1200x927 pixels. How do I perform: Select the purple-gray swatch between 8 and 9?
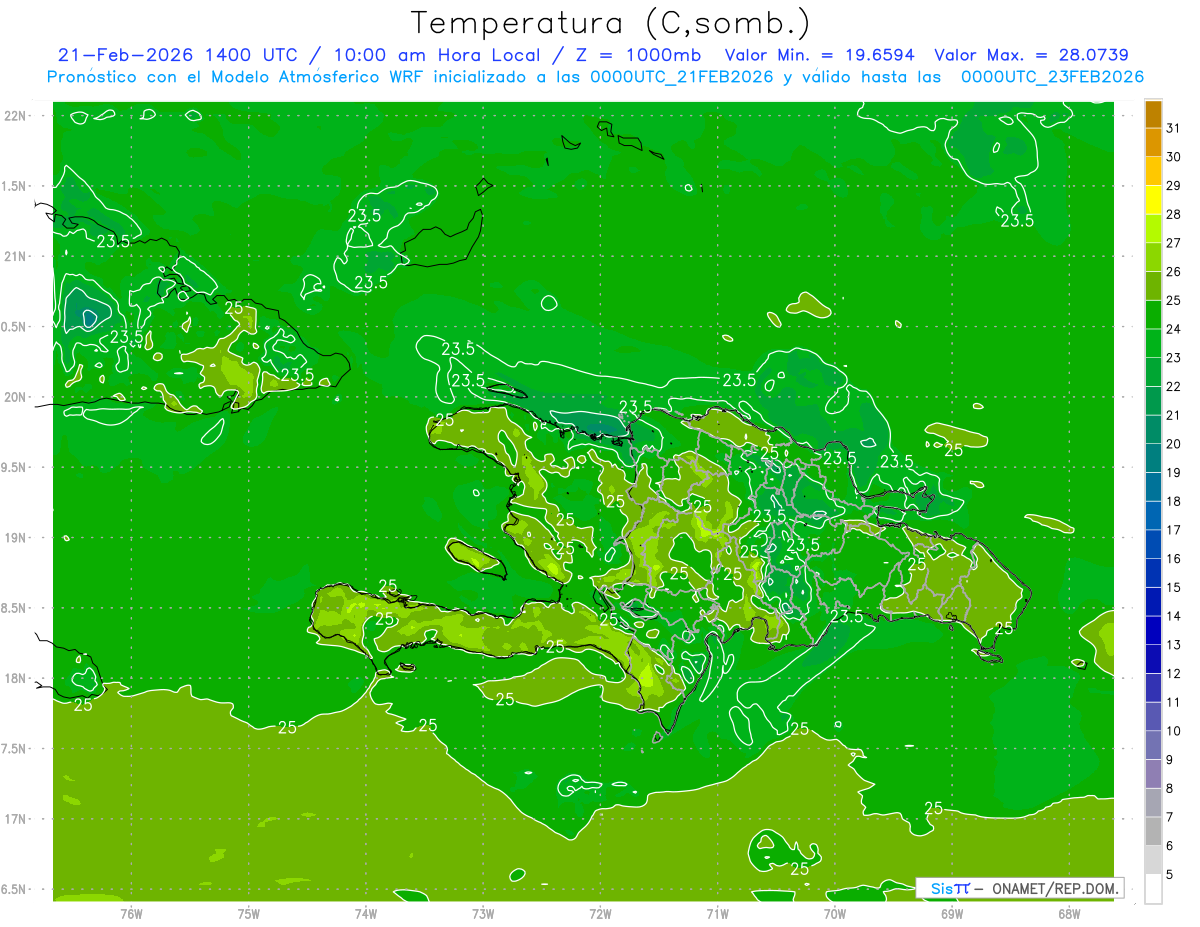click(1153, 774)
